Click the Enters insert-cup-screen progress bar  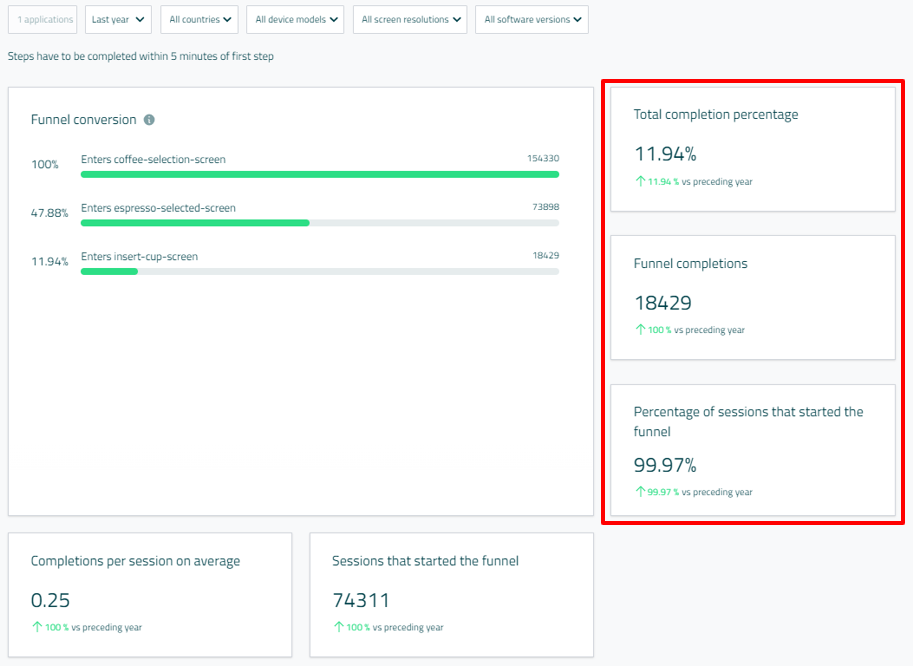319,271
